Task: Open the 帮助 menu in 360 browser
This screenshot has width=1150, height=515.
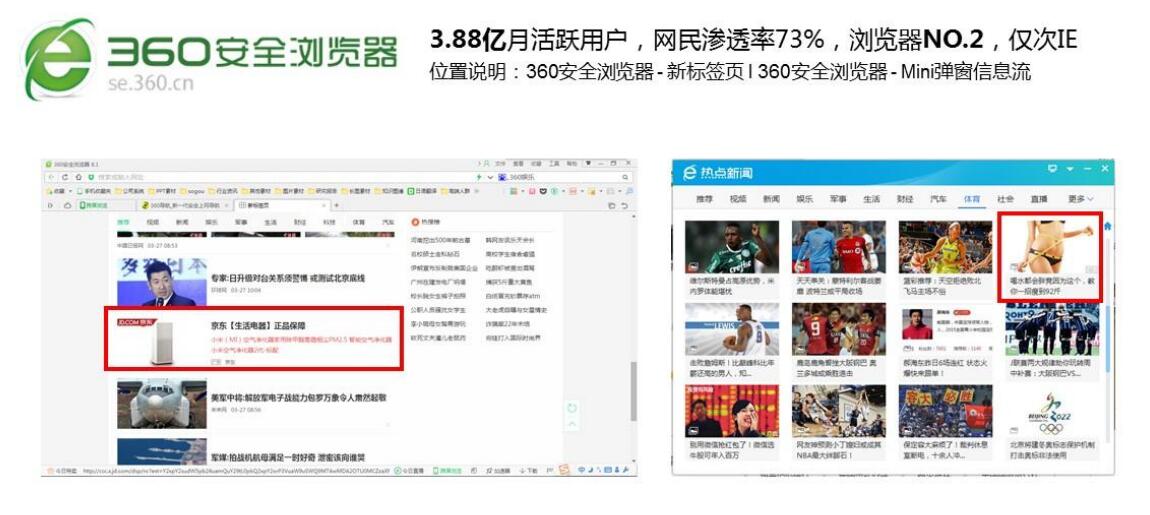Action: (572, 164)
